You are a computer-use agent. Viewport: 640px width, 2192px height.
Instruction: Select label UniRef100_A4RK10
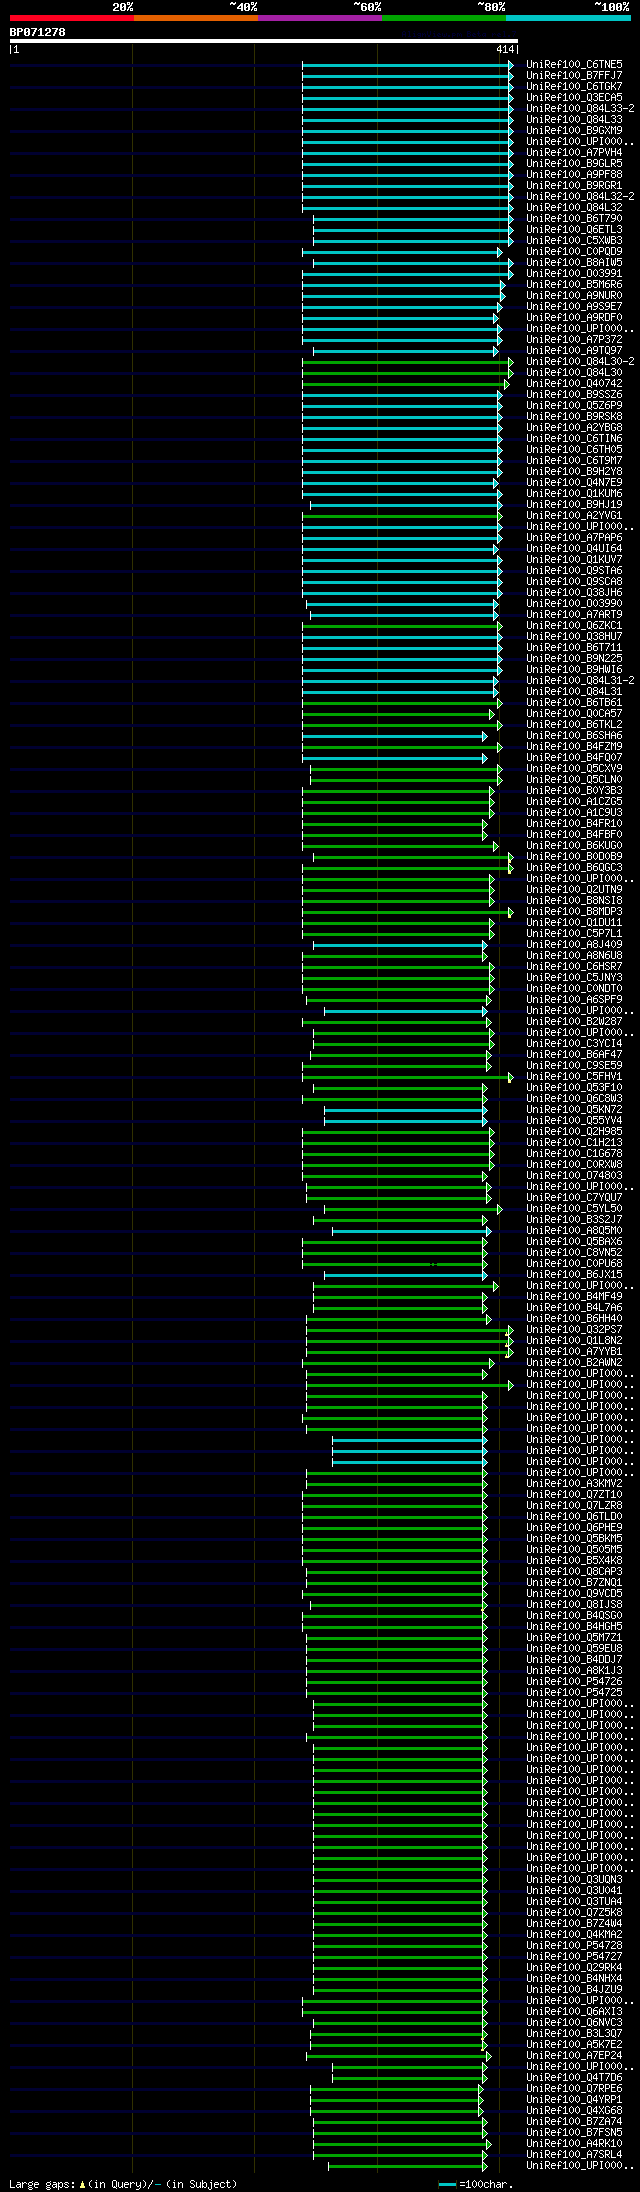[574, 2143]
